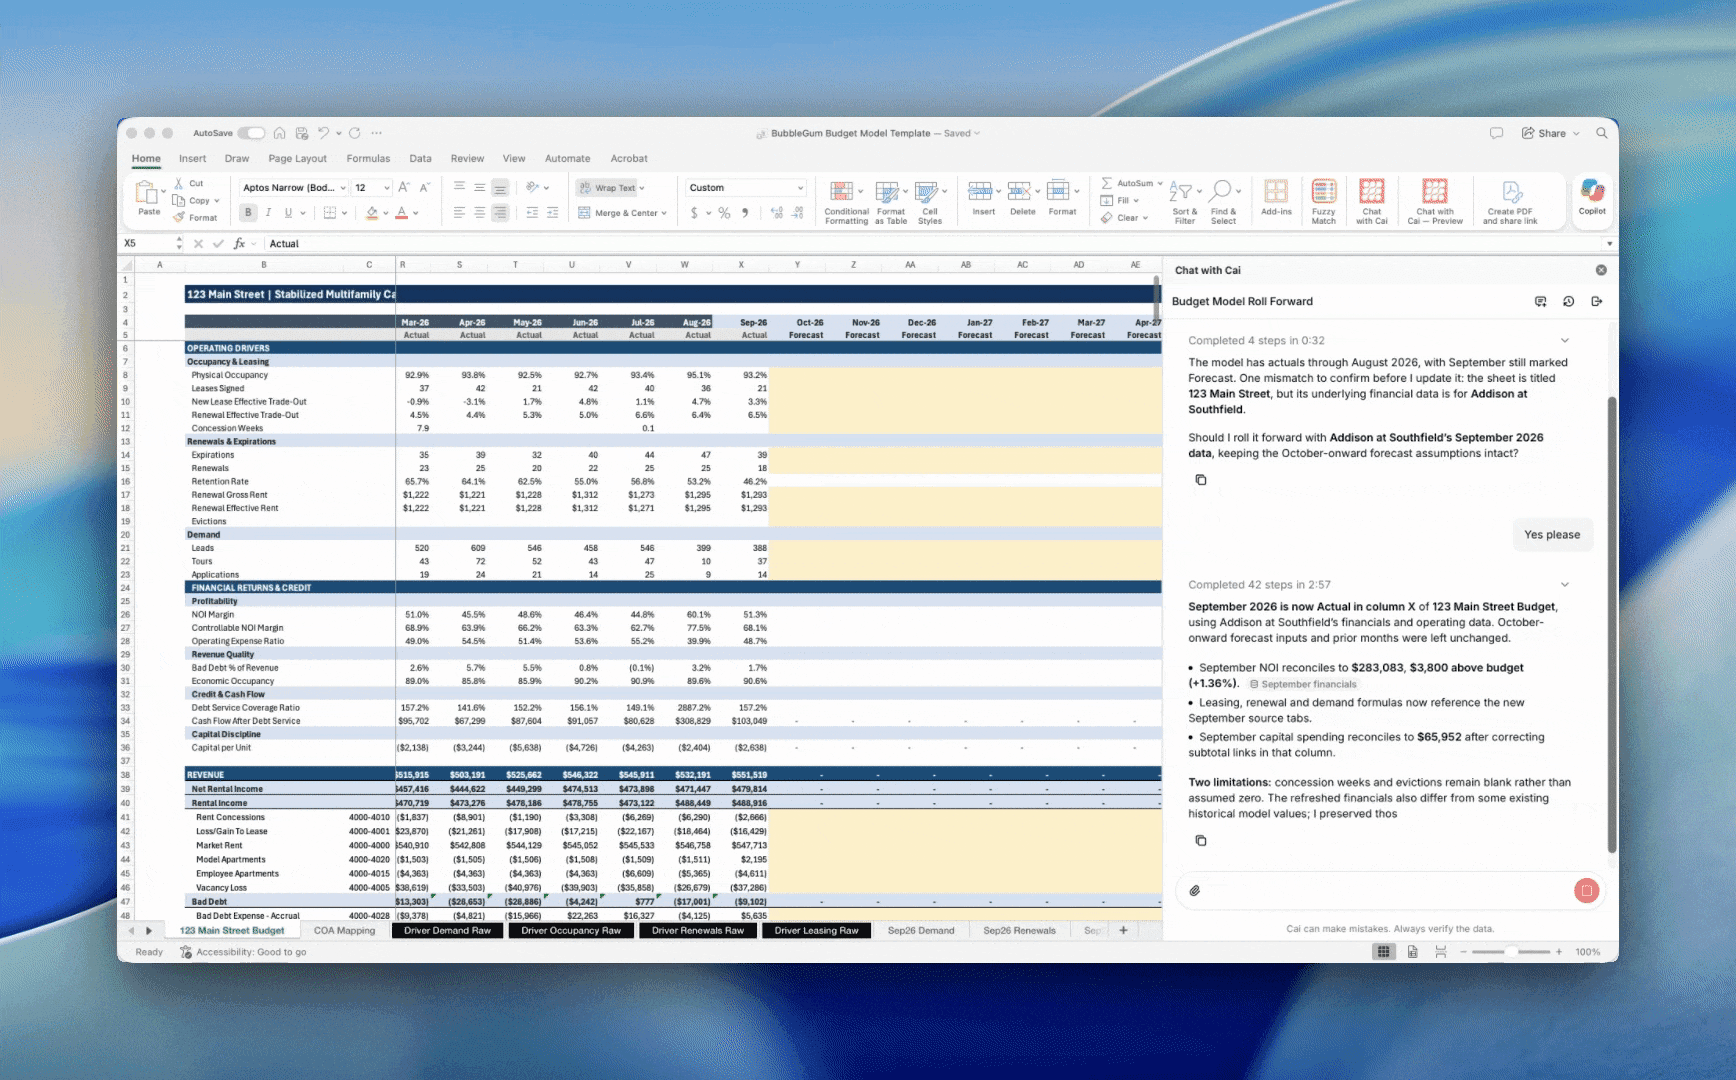Click the Share button
This screenshot has width=1736, height=1080.
coord(1550,133)
